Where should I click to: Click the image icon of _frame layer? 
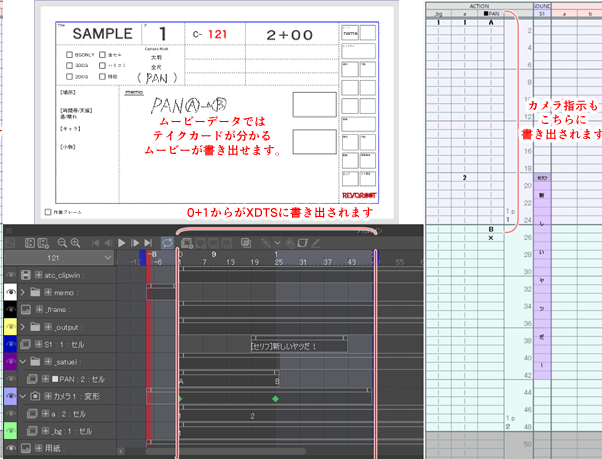click(x=26, y=309)
